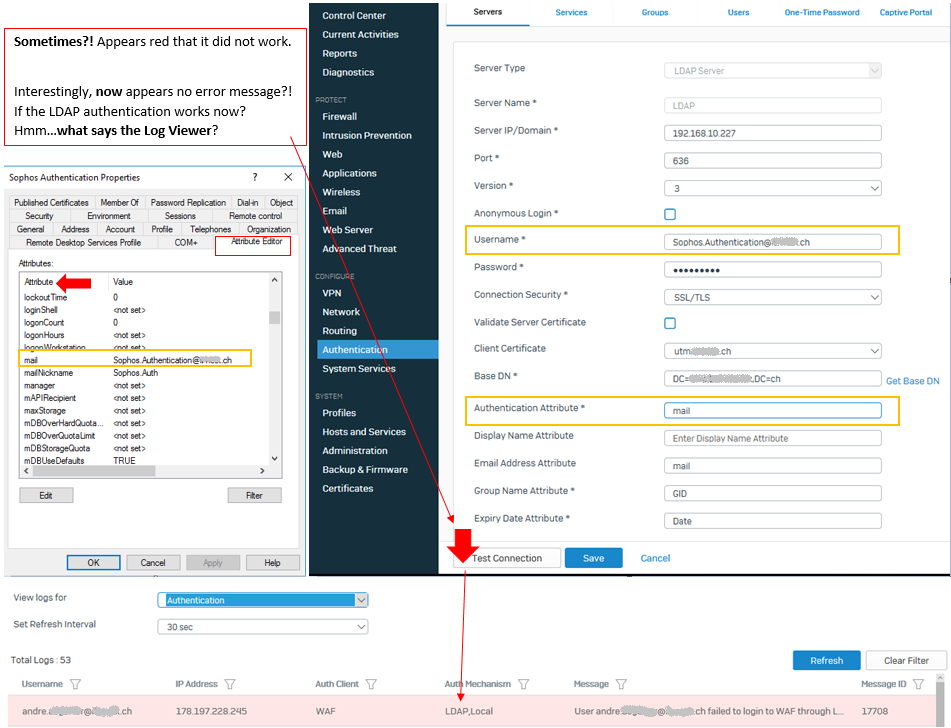Switch to the Captive Portal tab
The width and height of the screenshot is (951, 728).
906,12
